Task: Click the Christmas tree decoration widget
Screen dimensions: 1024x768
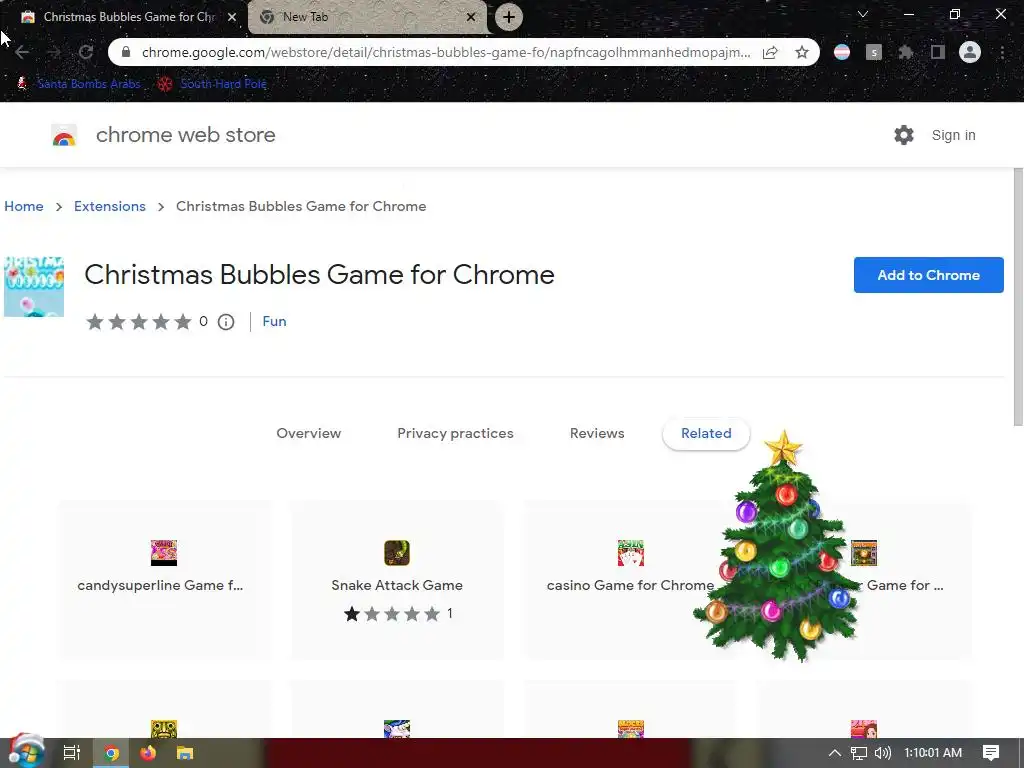Action: pyautogui.click(x=779, y=547)
